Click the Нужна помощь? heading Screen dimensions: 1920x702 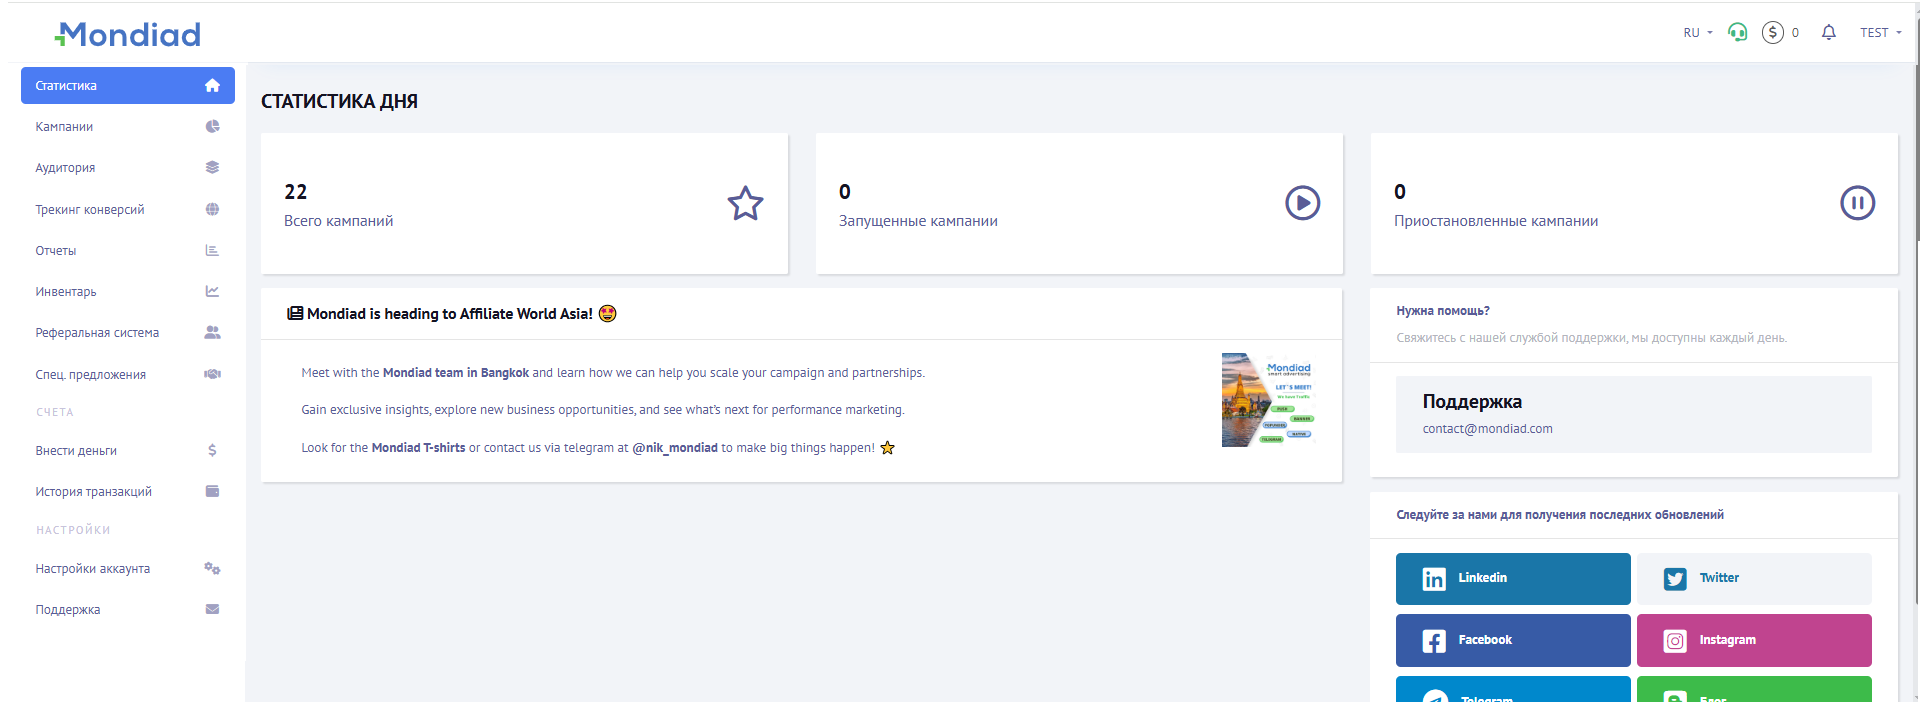(1443, 311)
